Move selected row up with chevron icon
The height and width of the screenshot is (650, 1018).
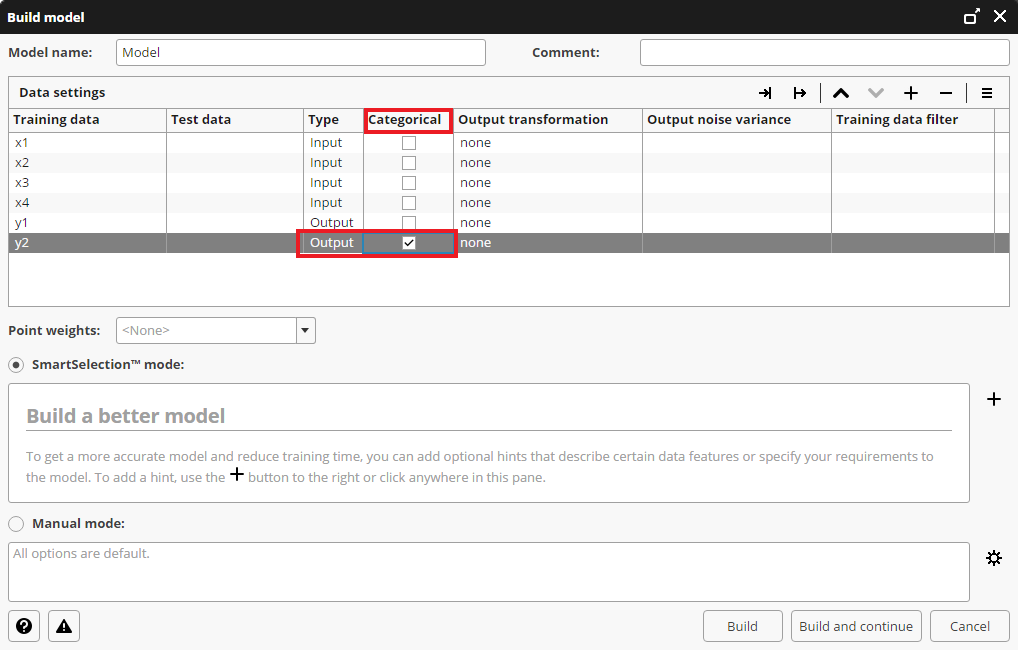pyautogui.click(x=841, y=93)
